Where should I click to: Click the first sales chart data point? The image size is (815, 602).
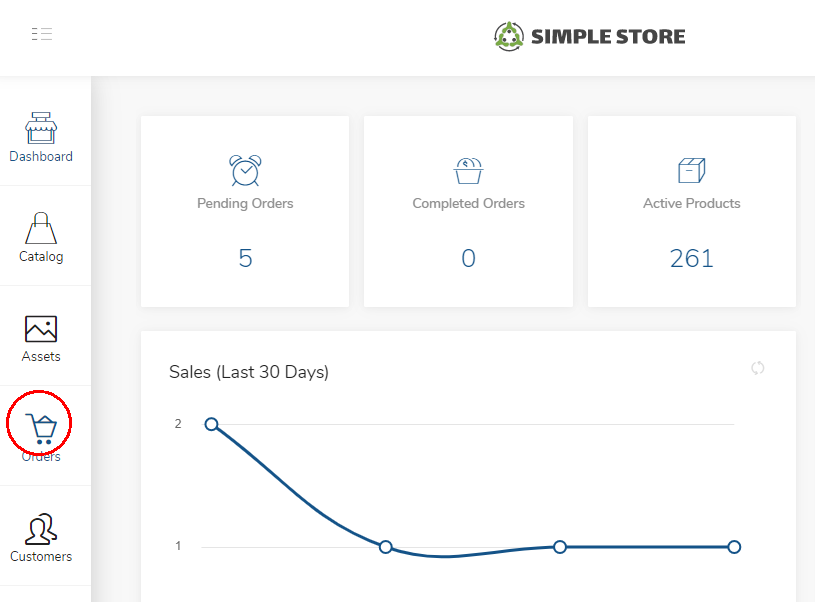pos(212,424)
